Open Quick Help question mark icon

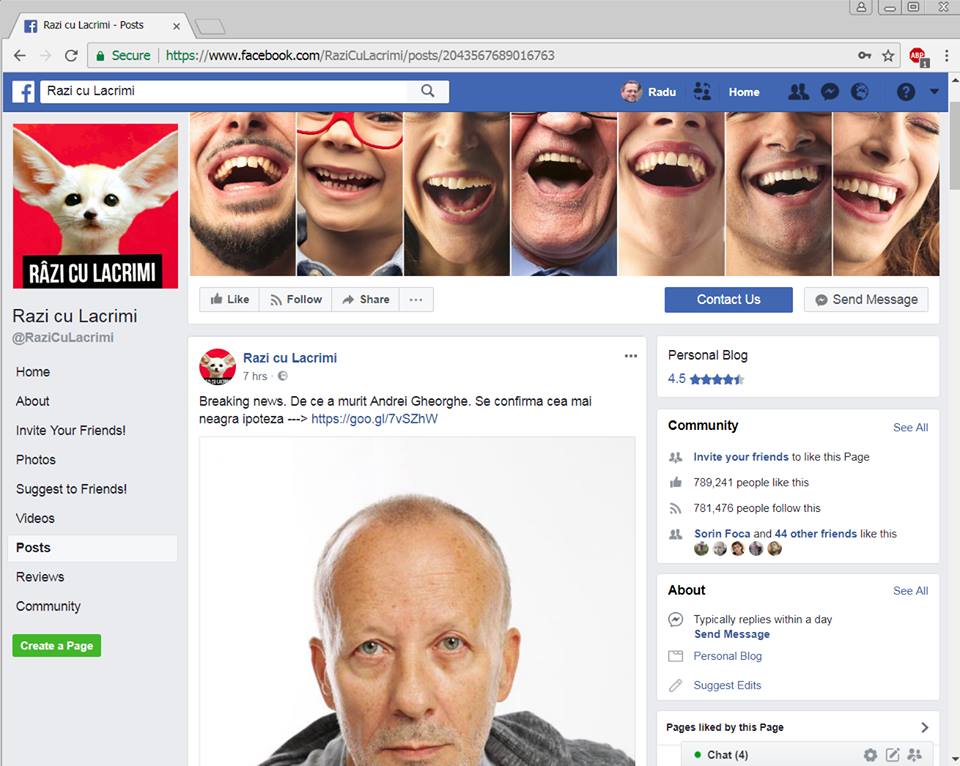tap(906, 92)
